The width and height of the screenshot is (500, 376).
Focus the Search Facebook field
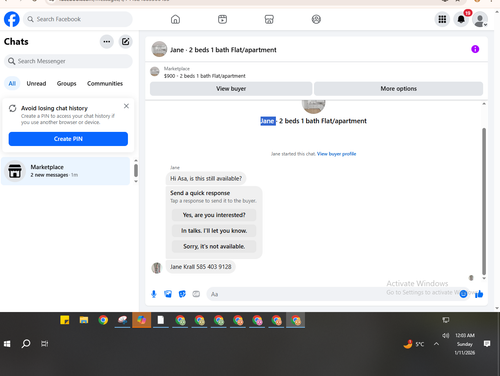(78, 19)
